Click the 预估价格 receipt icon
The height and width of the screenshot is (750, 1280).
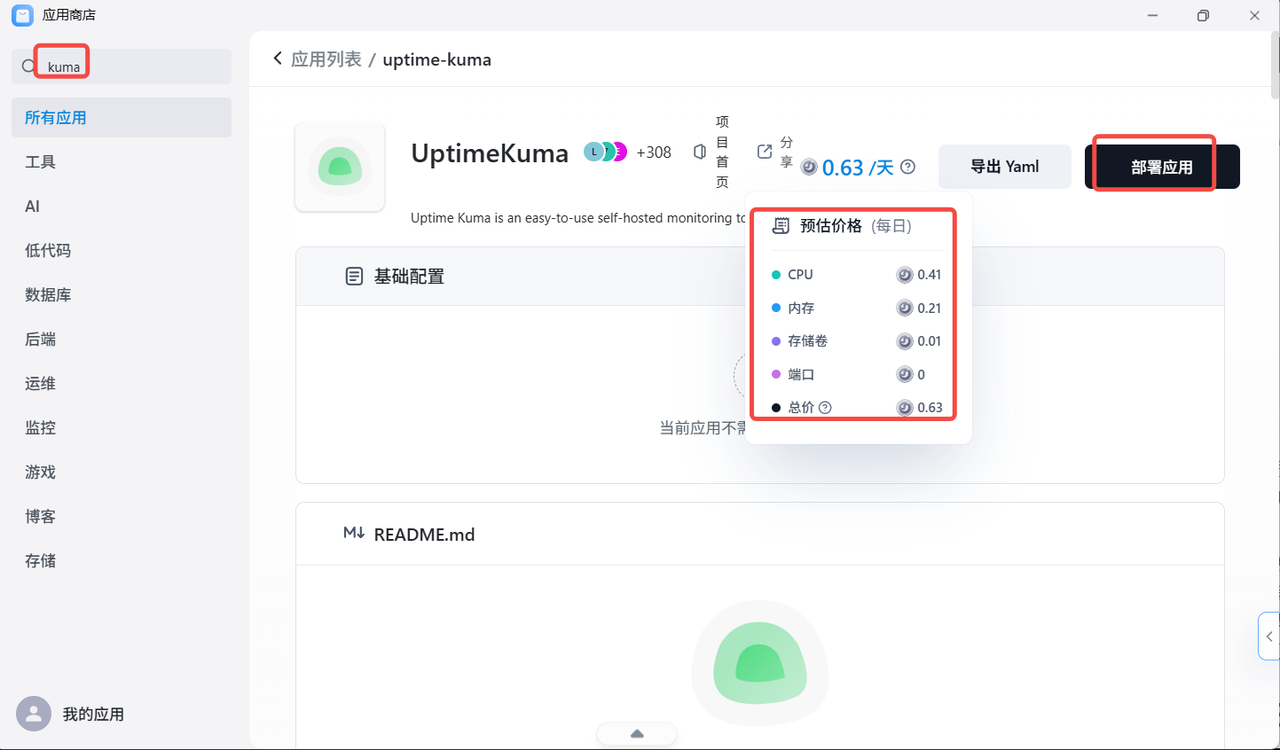point(781,226)
